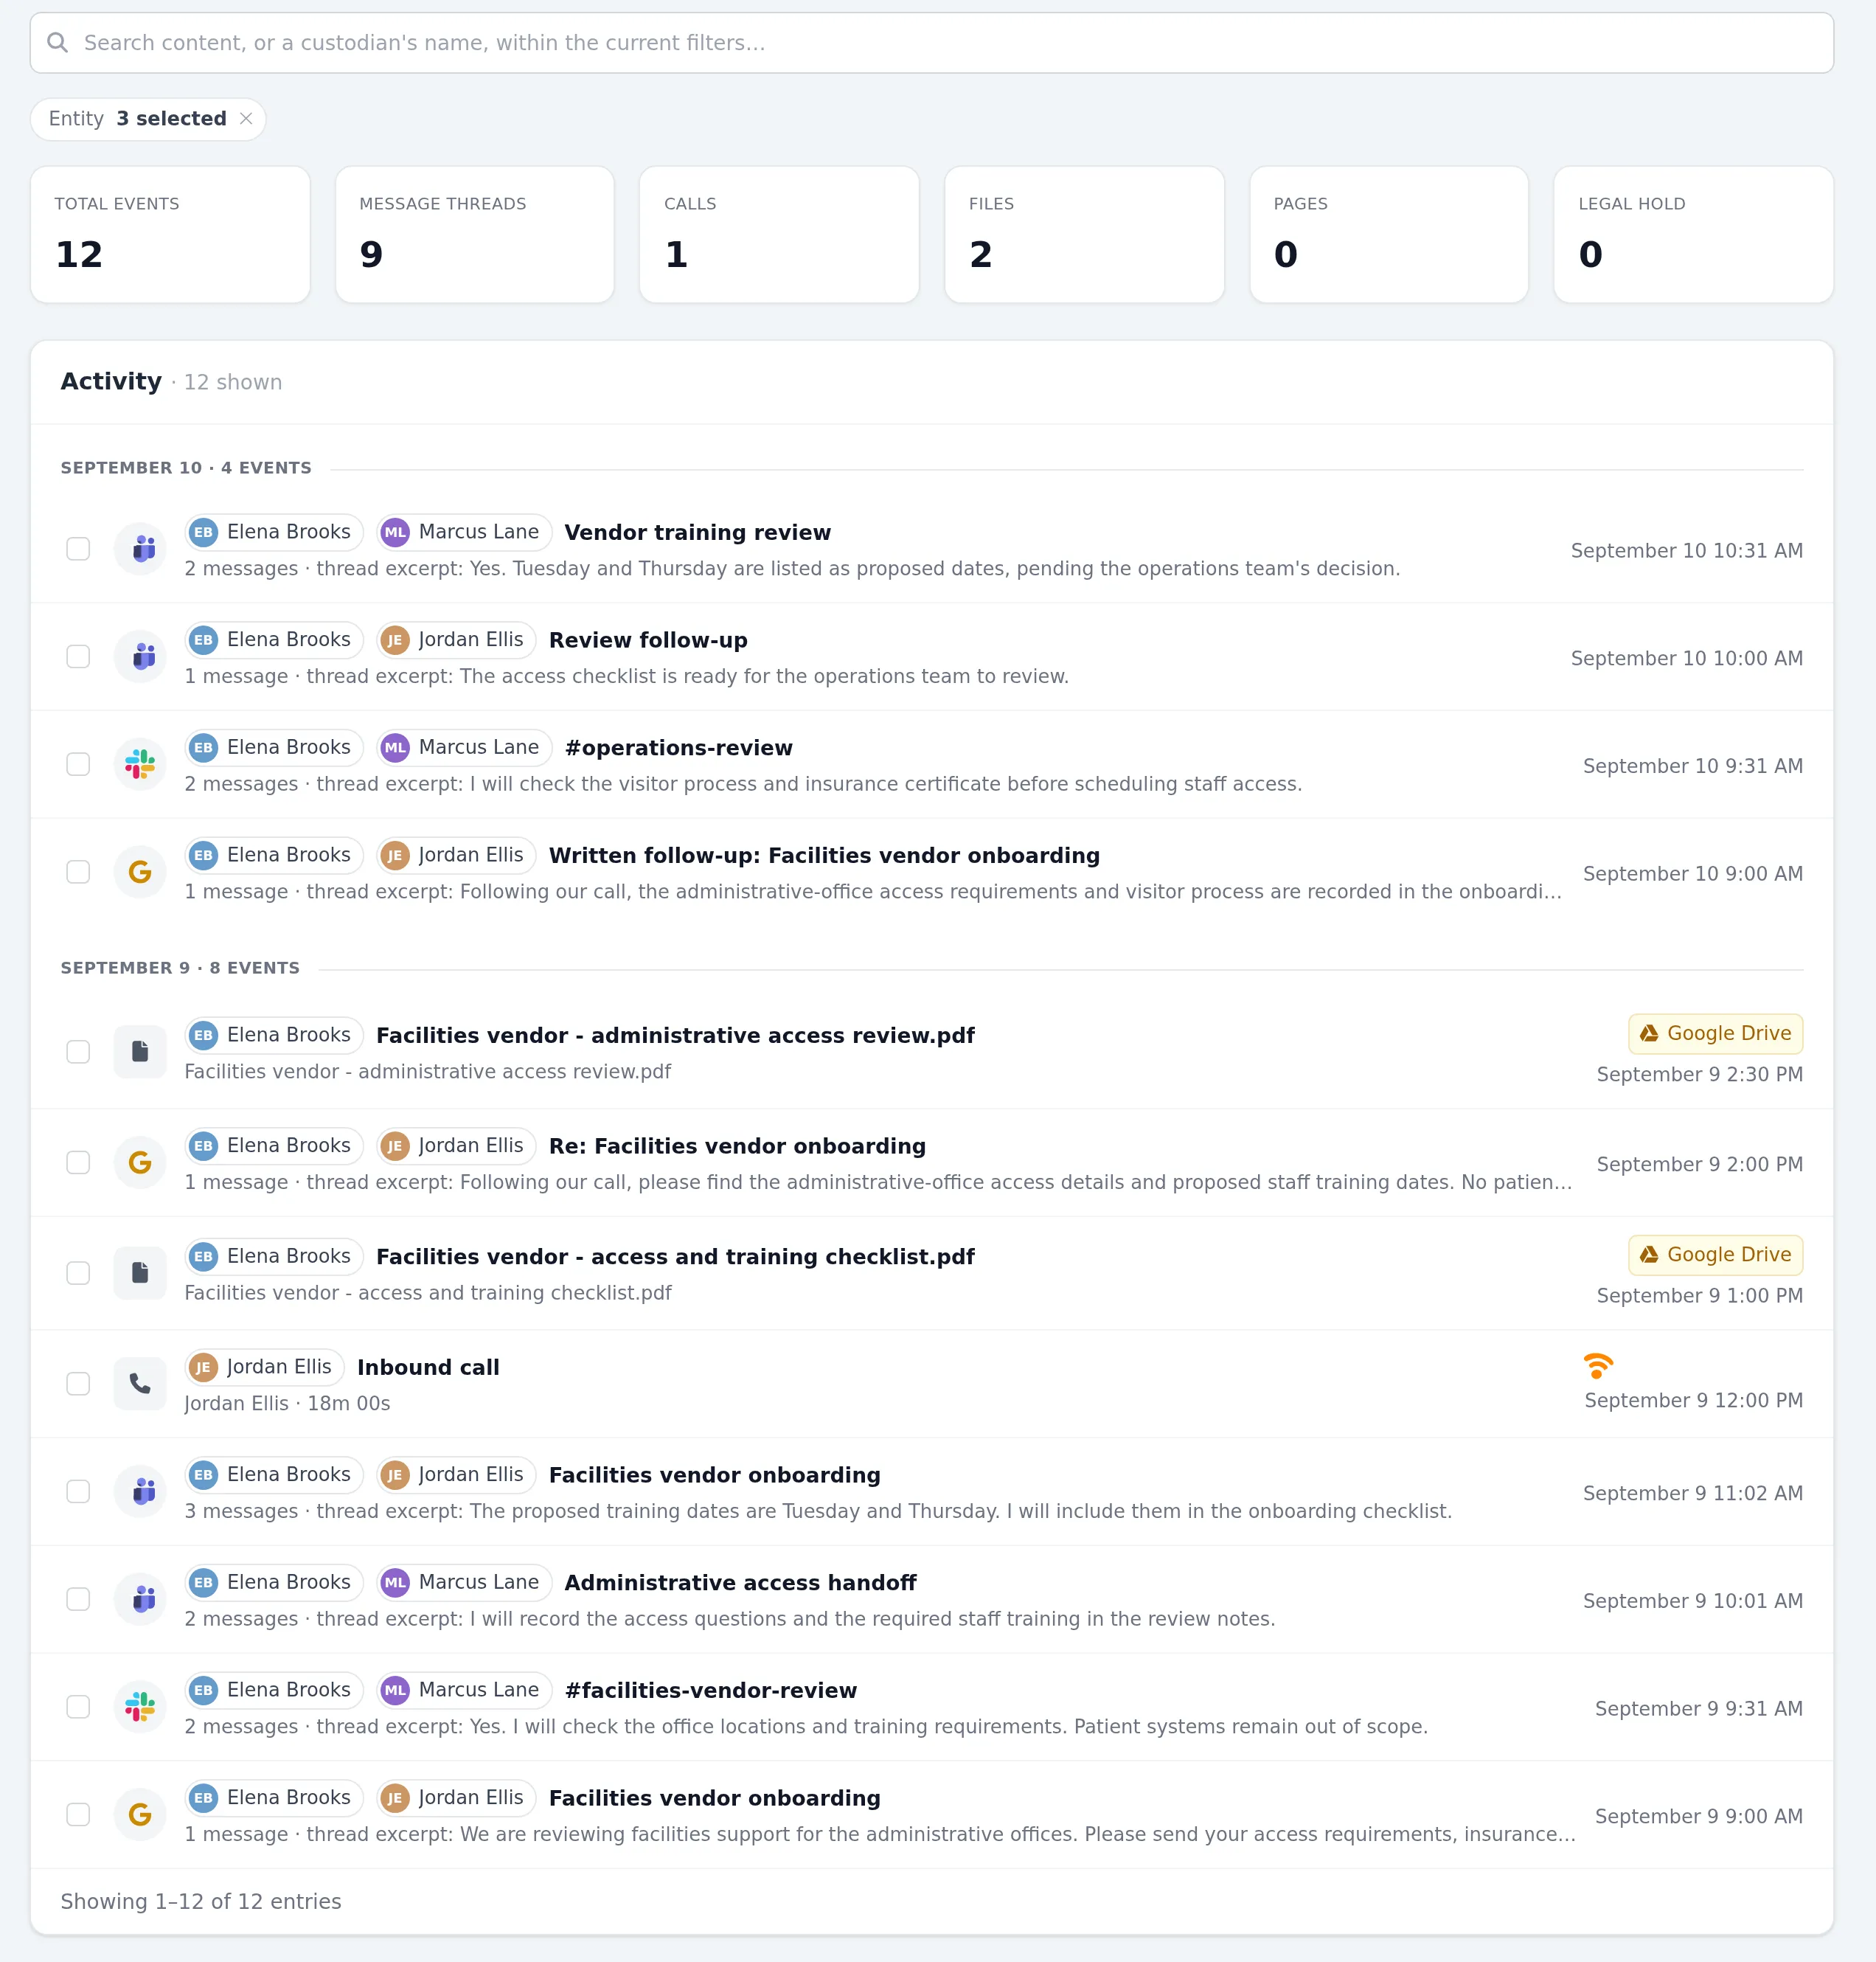Click Google icon for Re: Facilities vendor onboarding
The image size is (1876, 1962).
coord(140,1163)
